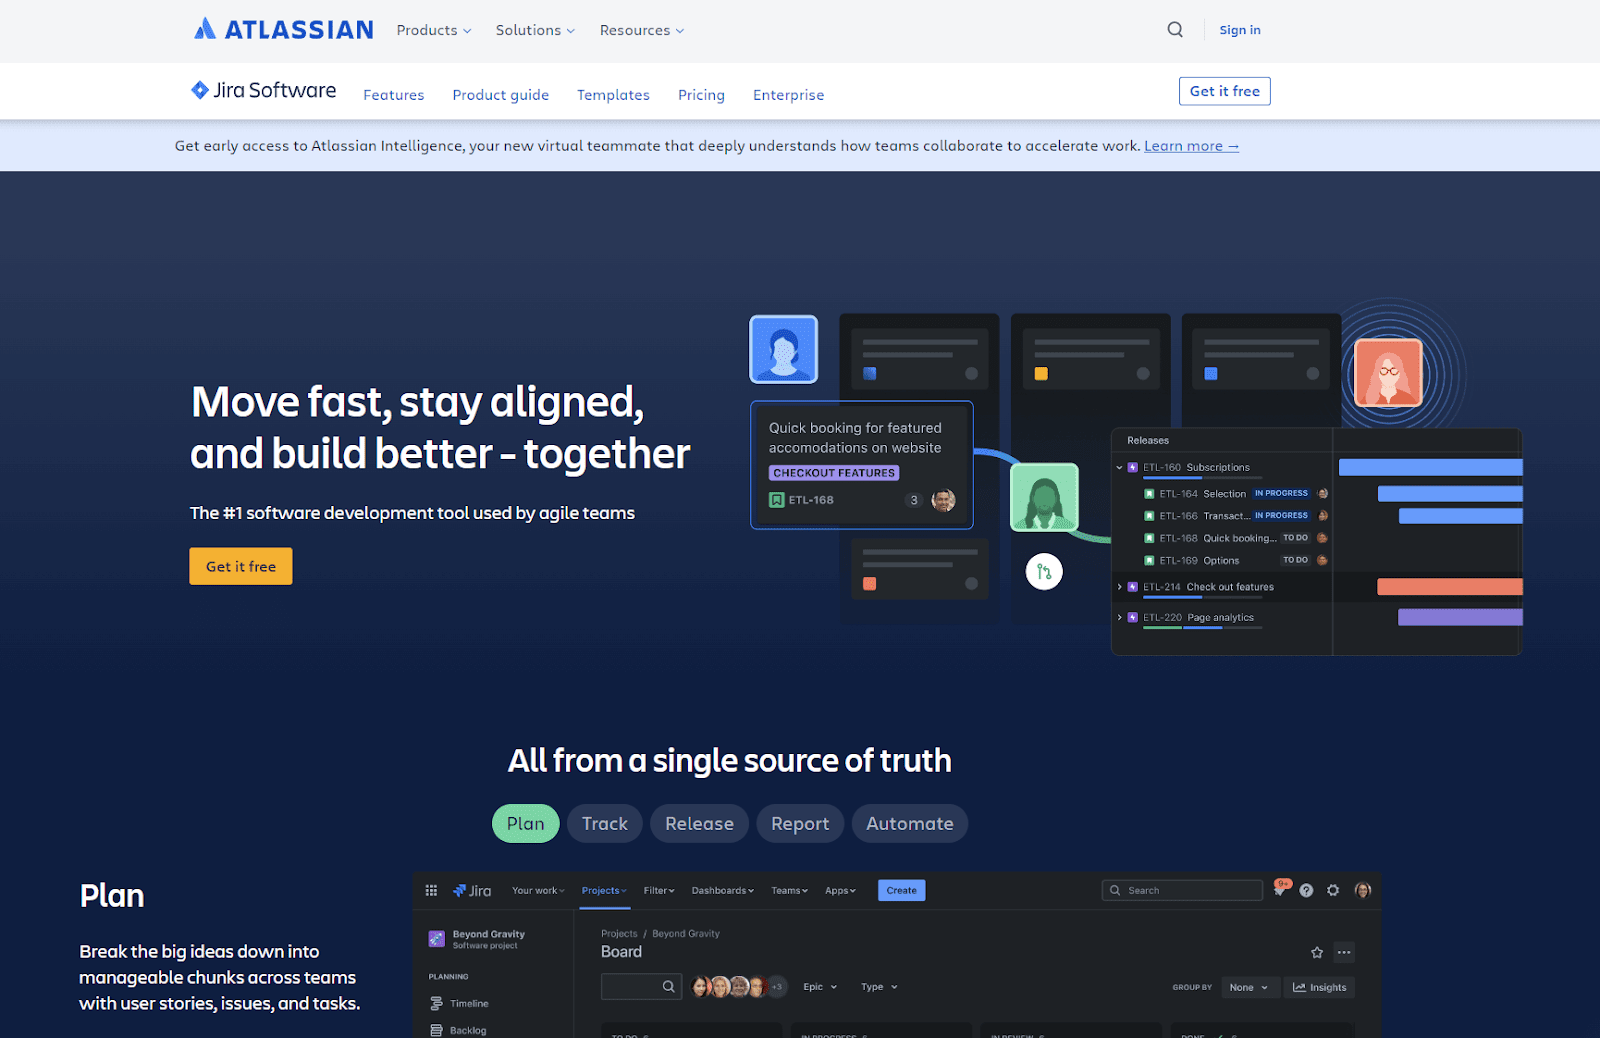Star the Beyond Gravity board as favorite
This screenshot has height=1038, width=1600.
pyautogui.click(x=1317, y=952)
